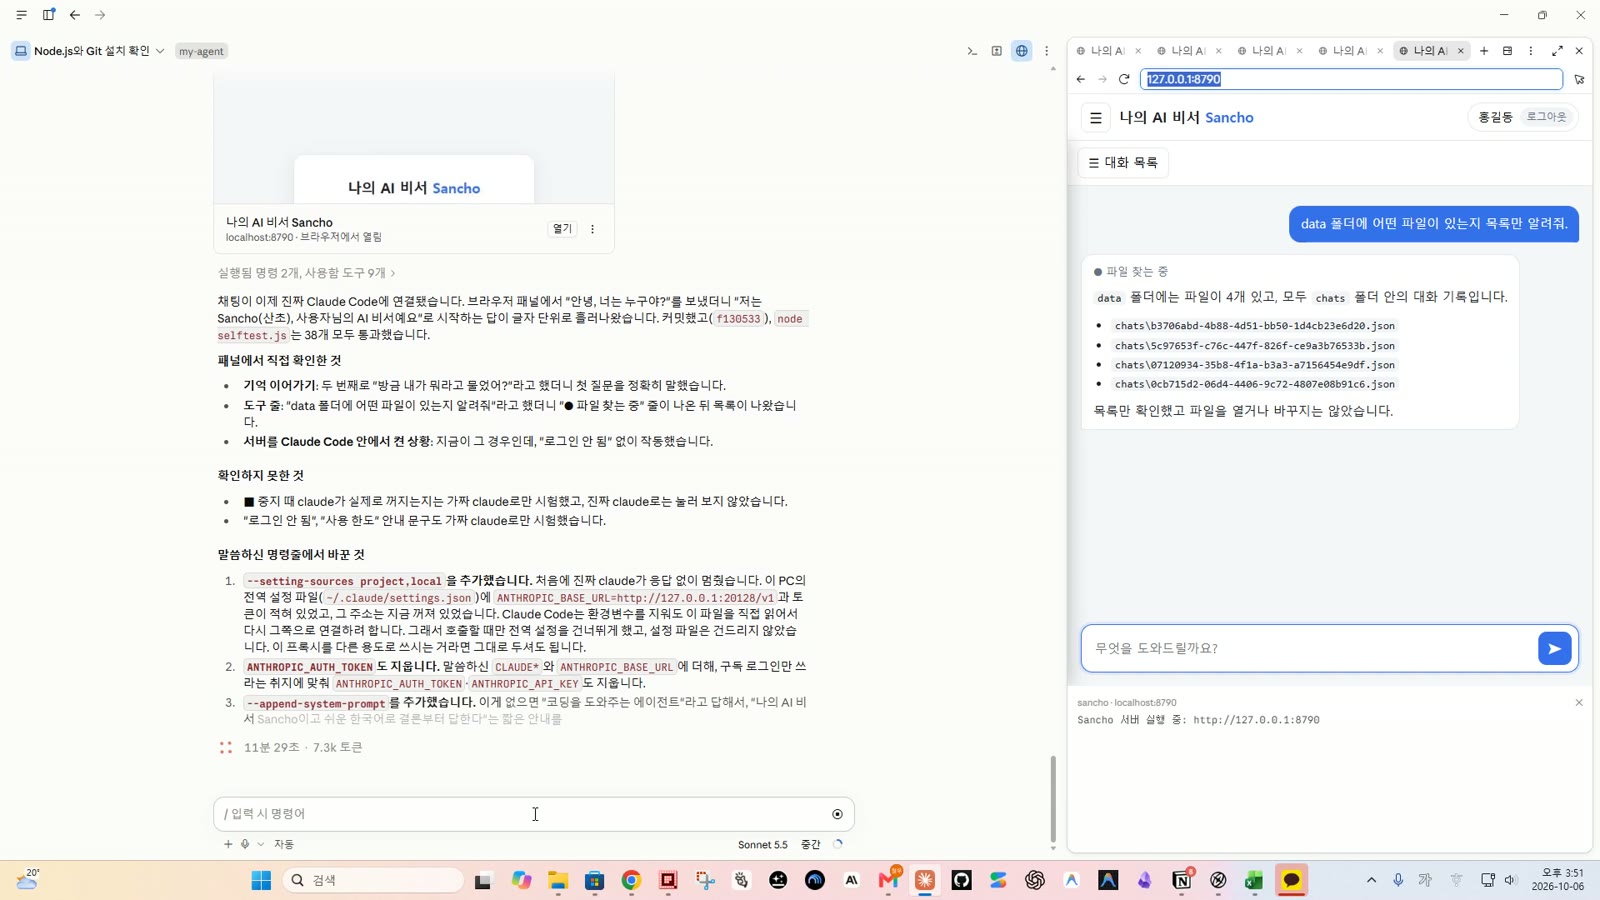Click the element picker cursor icon beside address bar
Image resolution: width=1600 pixels, height=900 pixels.
[1579, 79]
